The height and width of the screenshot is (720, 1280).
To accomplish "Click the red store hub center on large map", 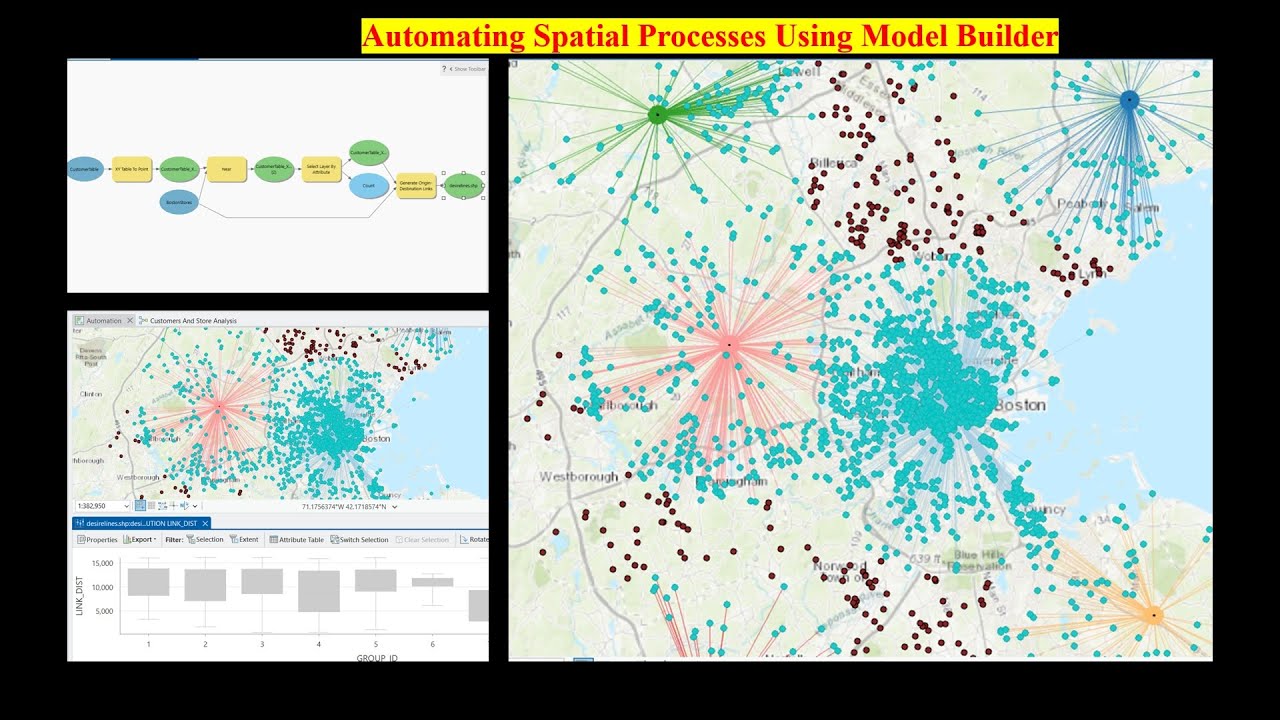I will [729, 344].
